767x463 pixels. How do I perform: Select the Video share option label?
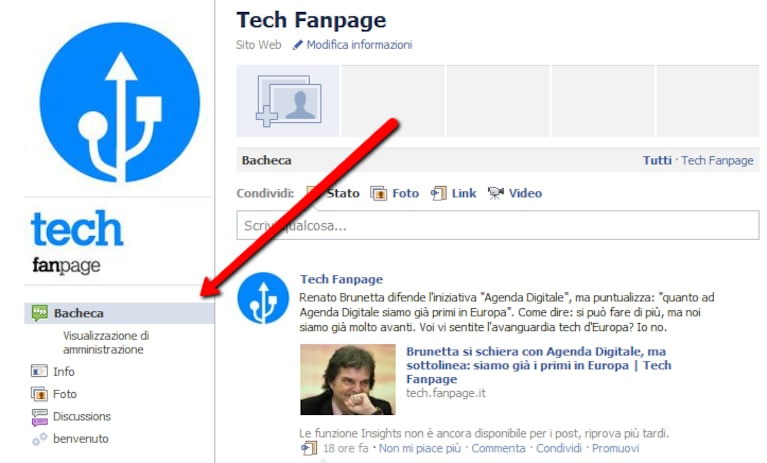point(525,194)
